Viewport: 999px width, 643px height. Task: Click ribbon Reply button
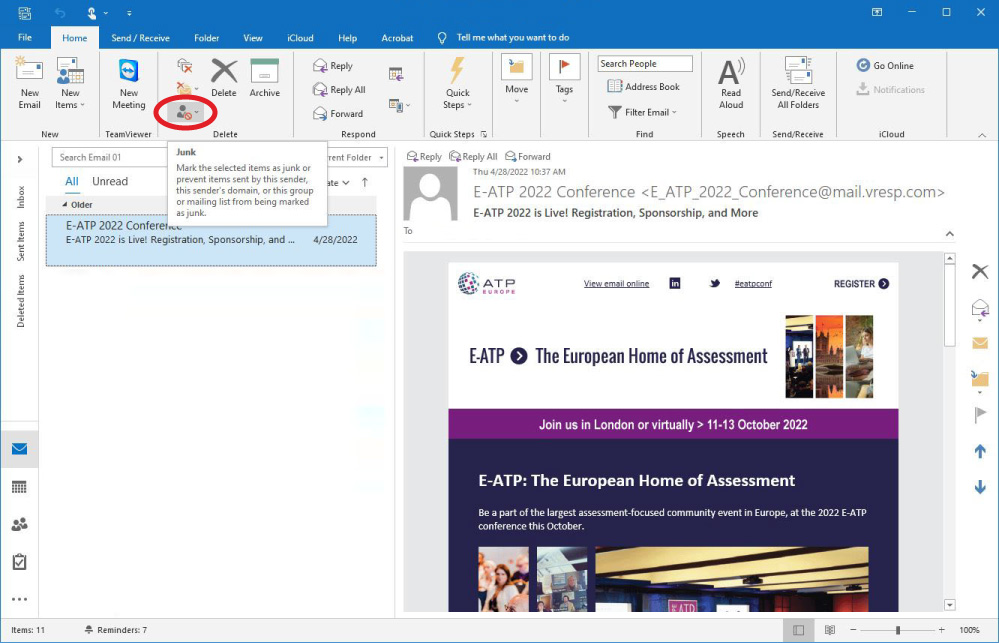point(333,66)
